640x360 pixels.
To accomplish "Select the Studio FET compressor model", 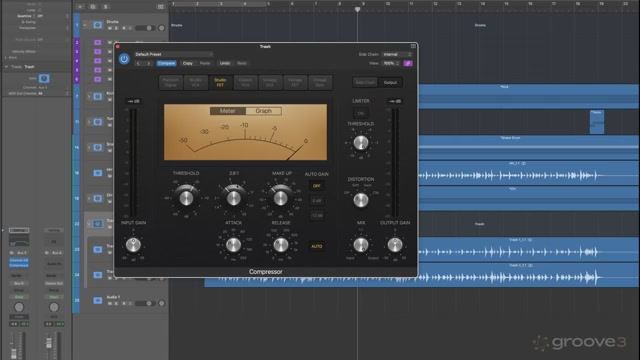I will click(x=220, y=82).
